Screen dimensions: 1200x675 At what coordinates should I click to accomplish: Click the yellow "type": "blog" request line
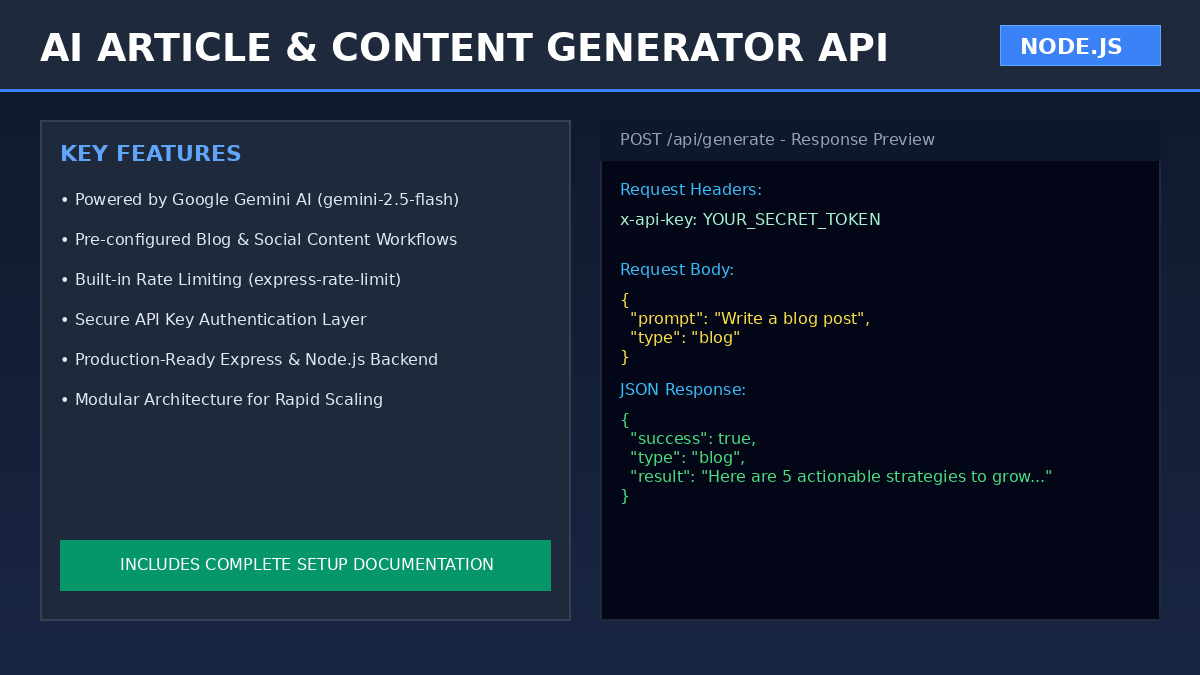685,338
